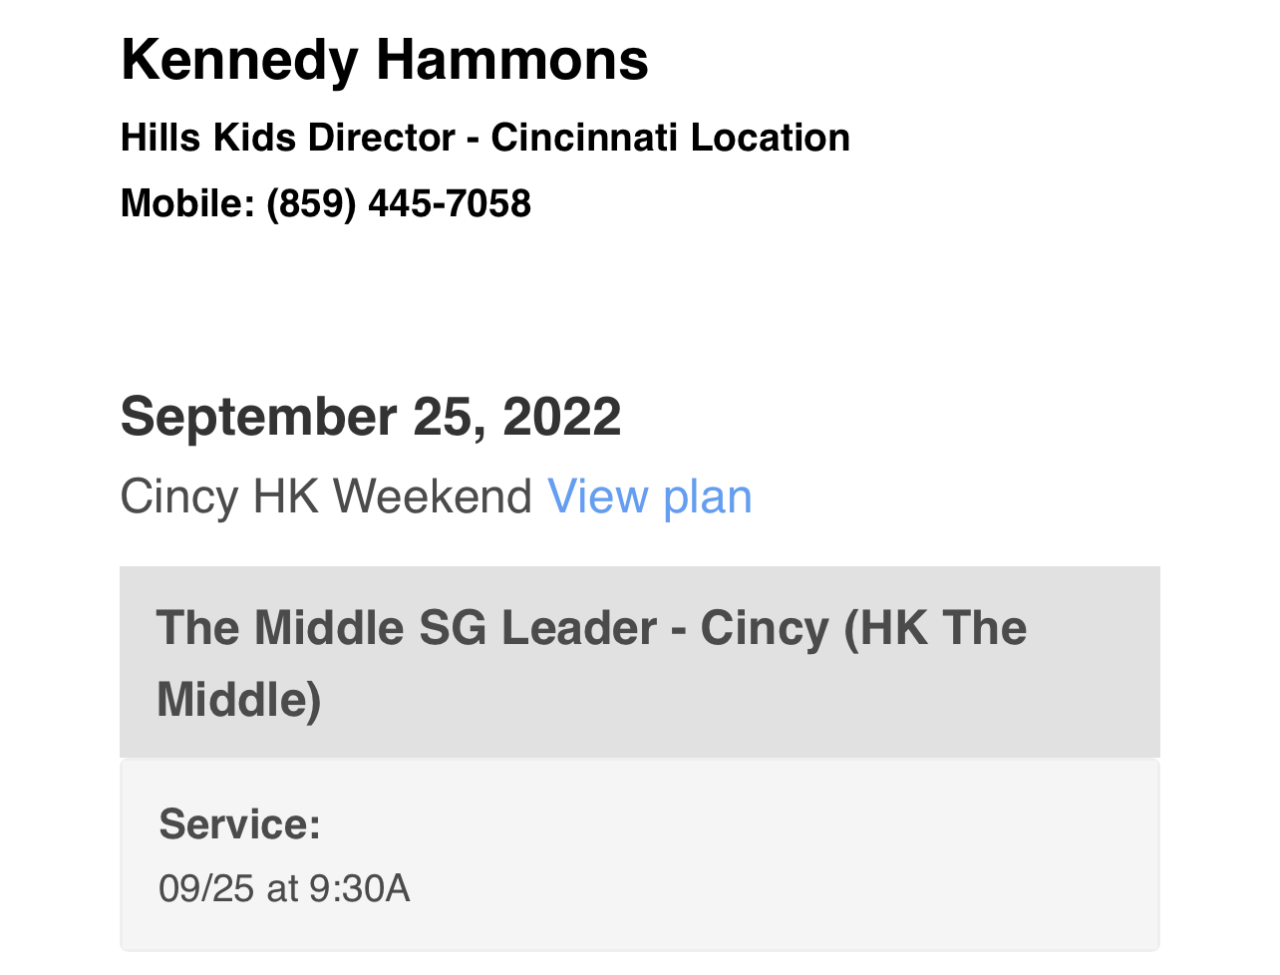Click the word Weekend beside View plan
Image resolution: width=1280 pixels, height=975 pixels.
(x=432, y=497)
